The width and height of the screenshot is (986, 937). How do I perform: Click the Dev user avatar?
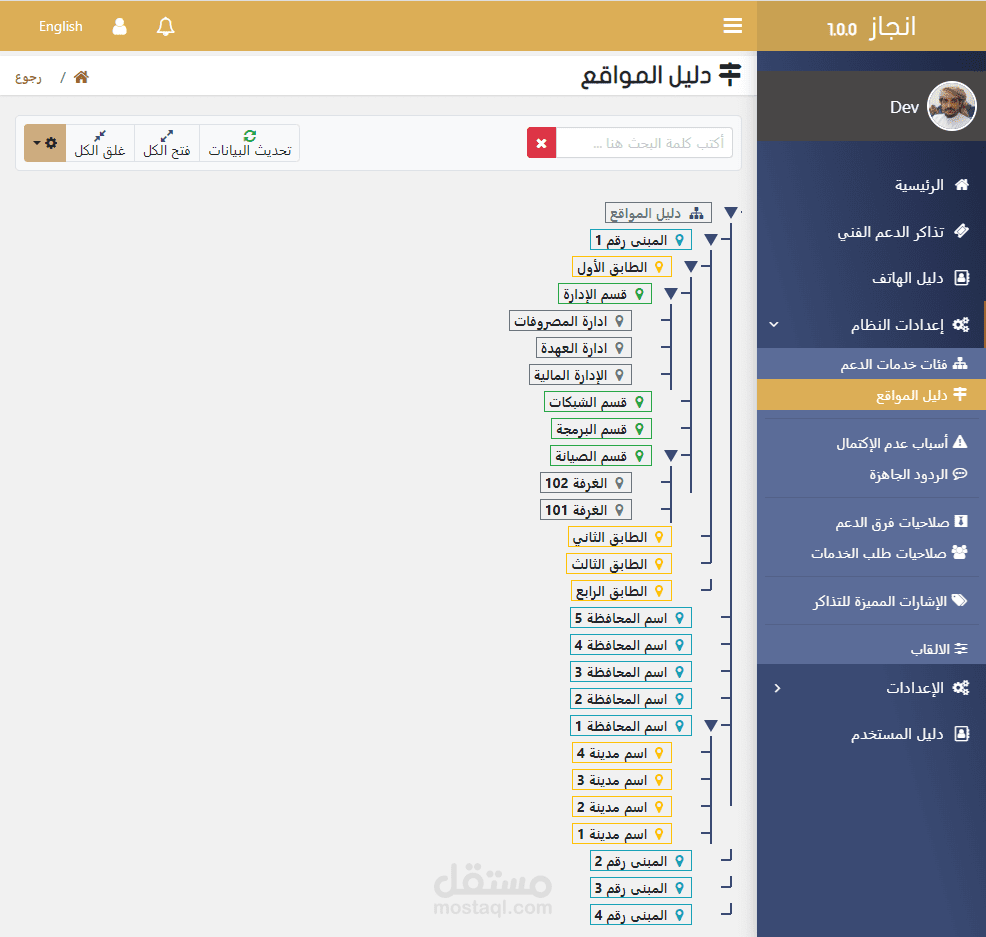click(x=951, y=106)
